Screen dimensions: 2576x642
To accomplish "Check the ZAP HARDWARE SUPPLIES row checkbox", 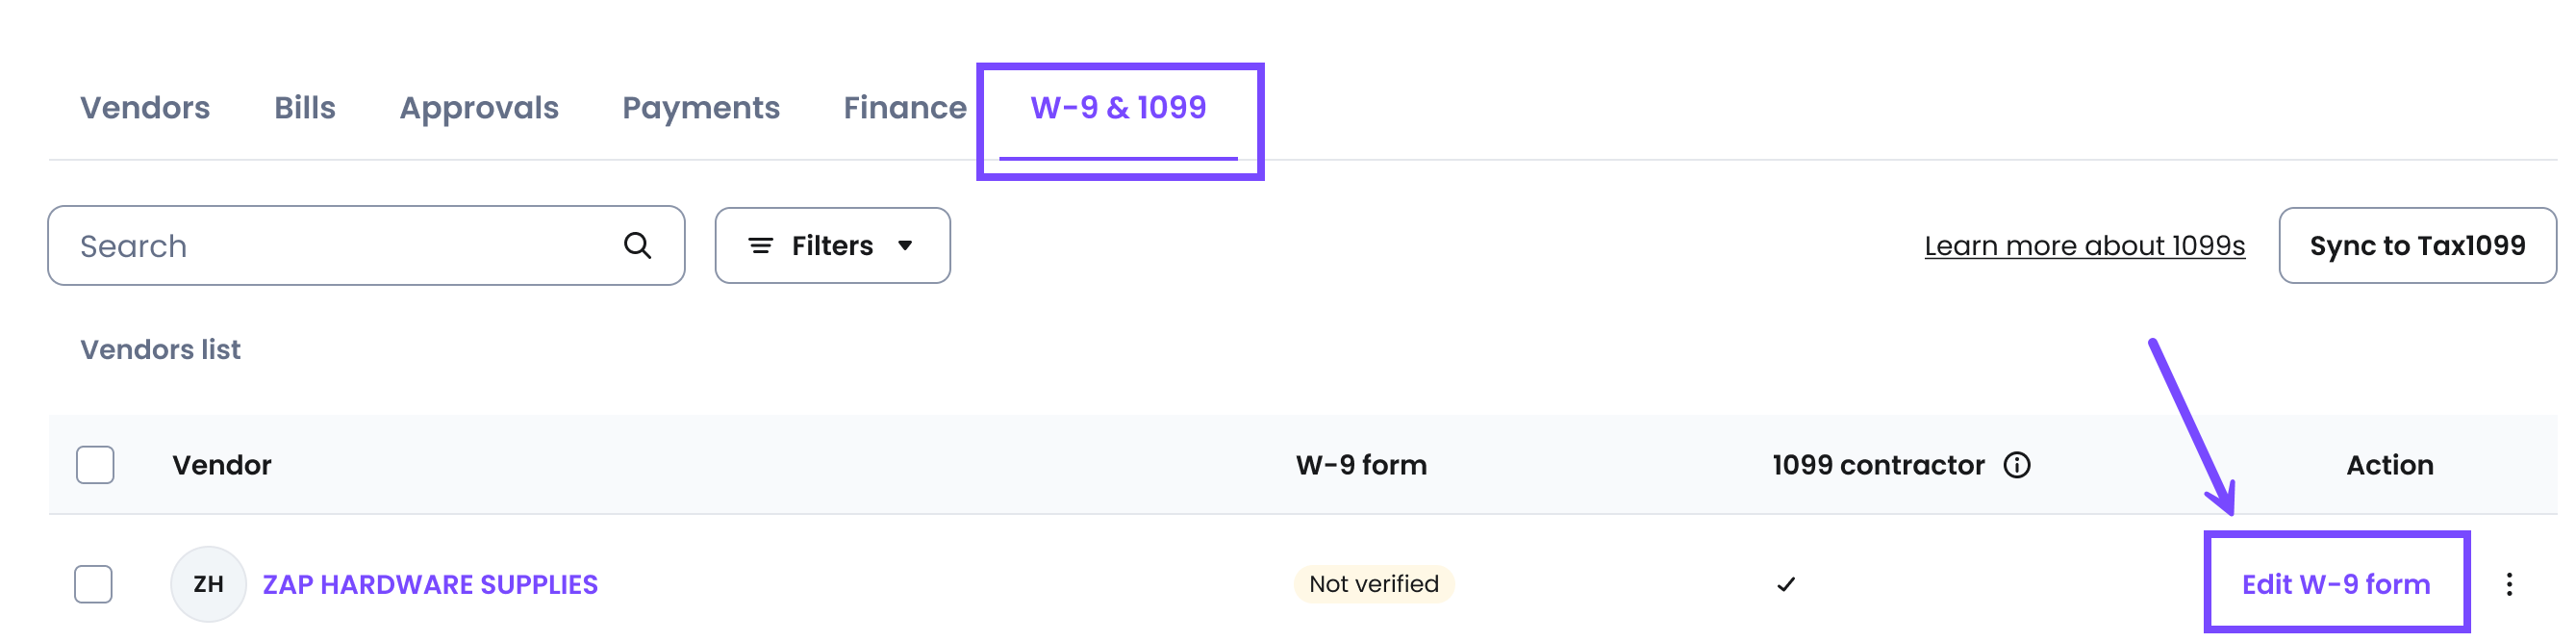I will coord(94,584).
